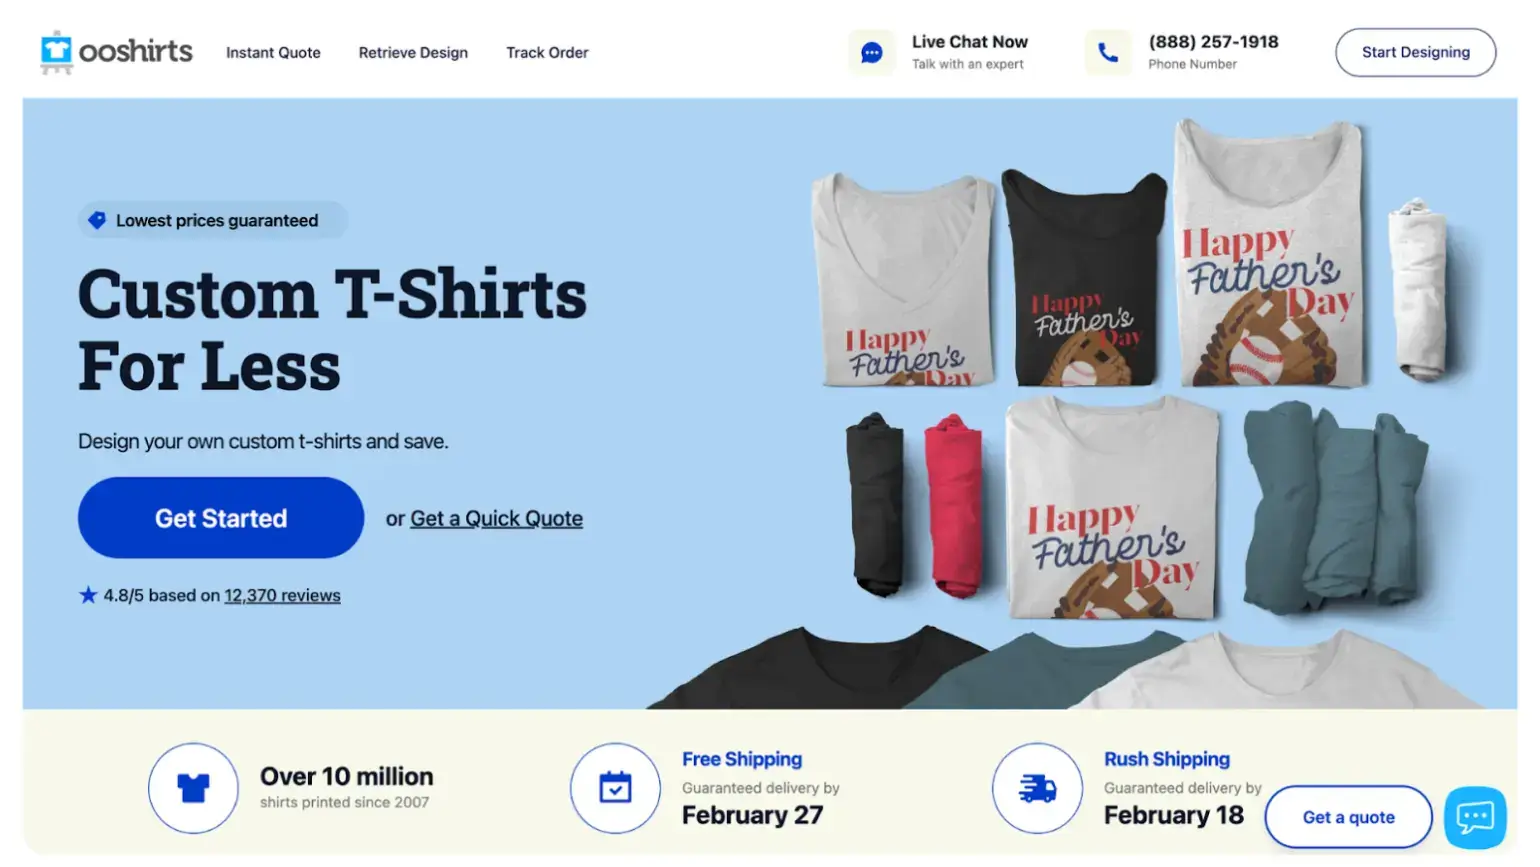Click the blue star rating icon
Viewport: 1540px width, 867px height.
[88, 595]
